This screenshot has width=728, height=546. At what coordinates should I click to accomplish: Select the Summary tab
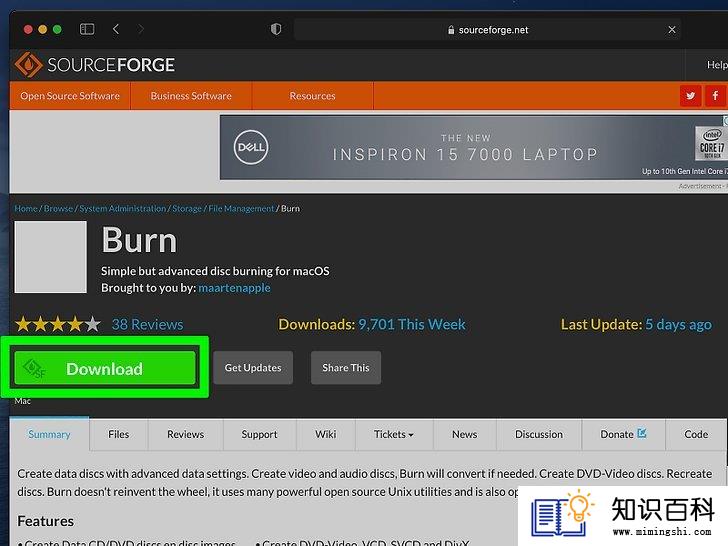tap(49, 434)
